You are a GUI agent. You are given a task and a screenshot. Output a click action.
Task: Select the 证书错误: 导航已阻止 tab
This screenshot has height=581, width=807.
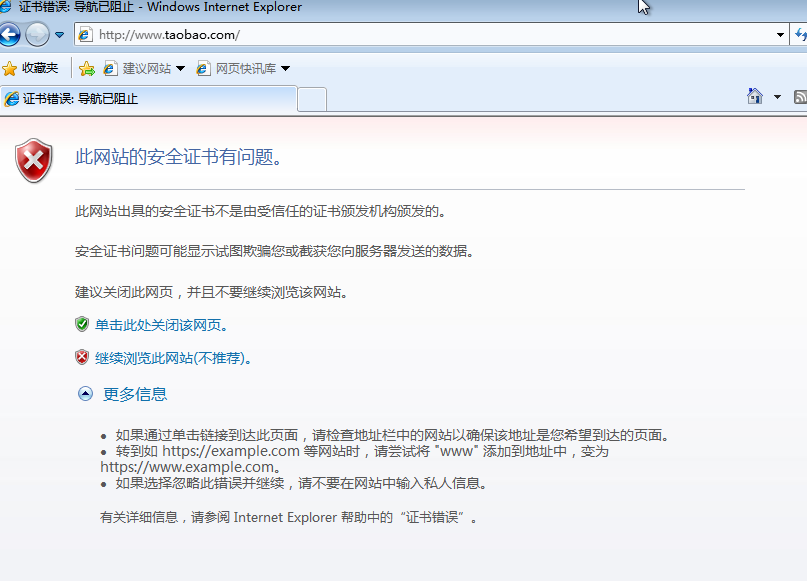click(149, 98)
